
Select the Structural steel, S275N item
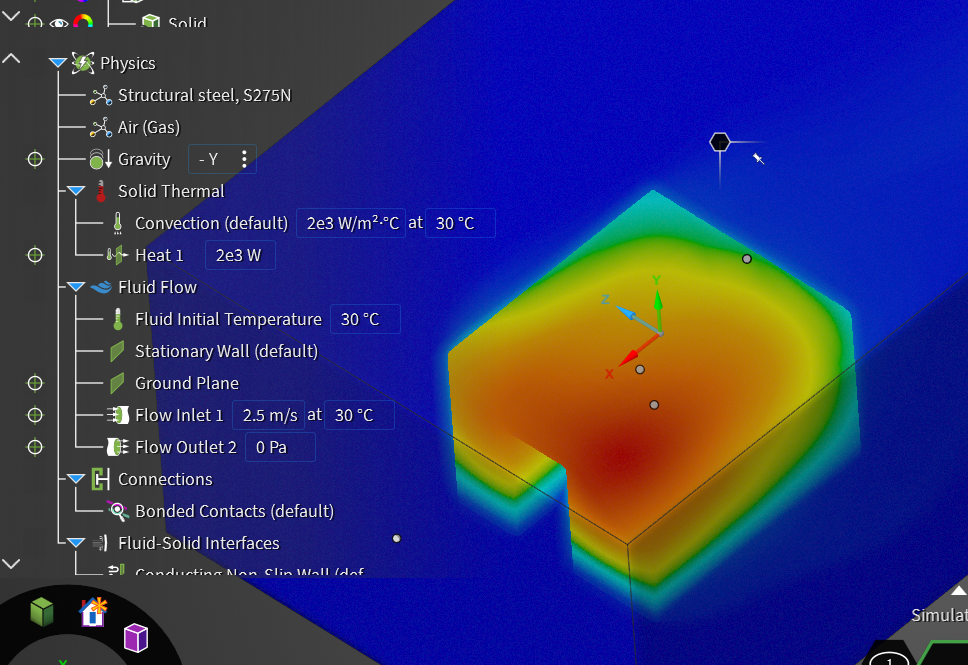click(204, 96)
